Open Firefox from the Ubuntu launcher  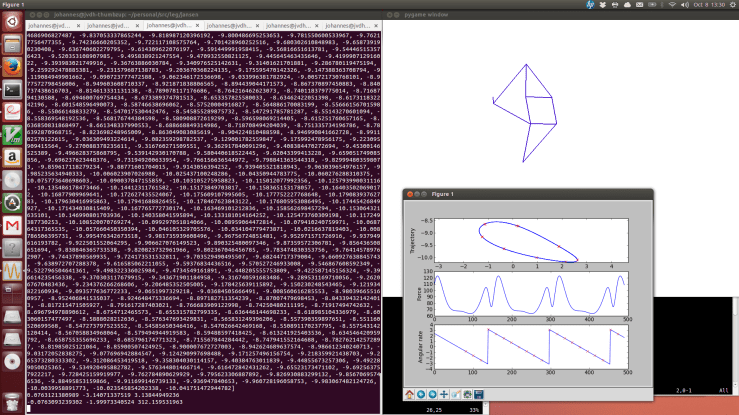click(x=11, y=66)
